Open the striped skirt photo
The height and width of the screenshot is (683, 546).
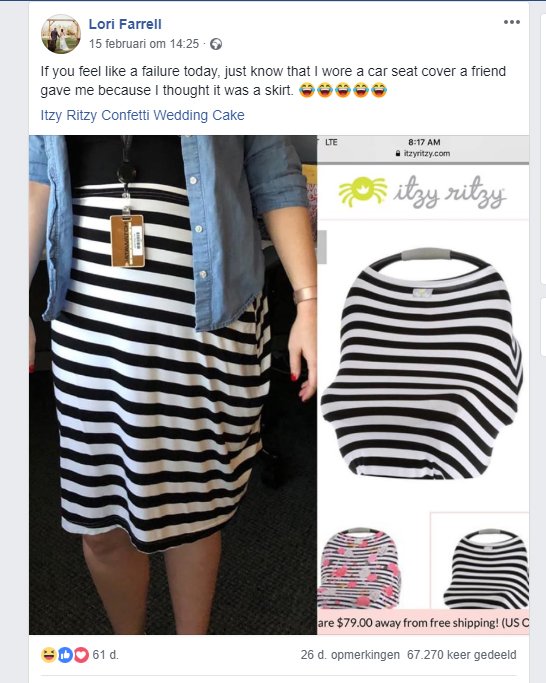coord(173,385)
